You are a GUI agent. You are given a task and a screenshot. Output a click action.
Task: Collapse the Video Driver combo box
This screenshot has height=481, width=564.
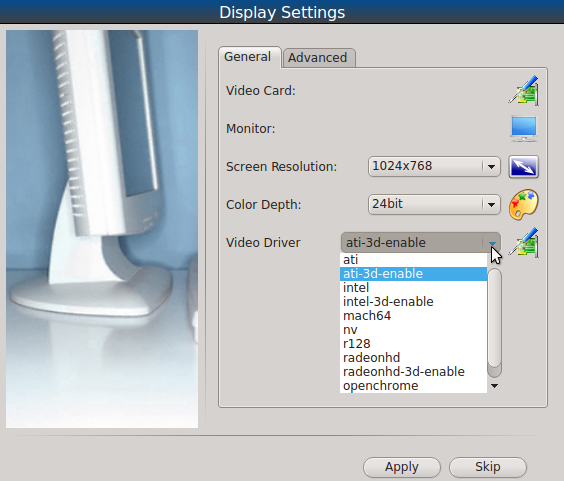(x=420, y=242)
